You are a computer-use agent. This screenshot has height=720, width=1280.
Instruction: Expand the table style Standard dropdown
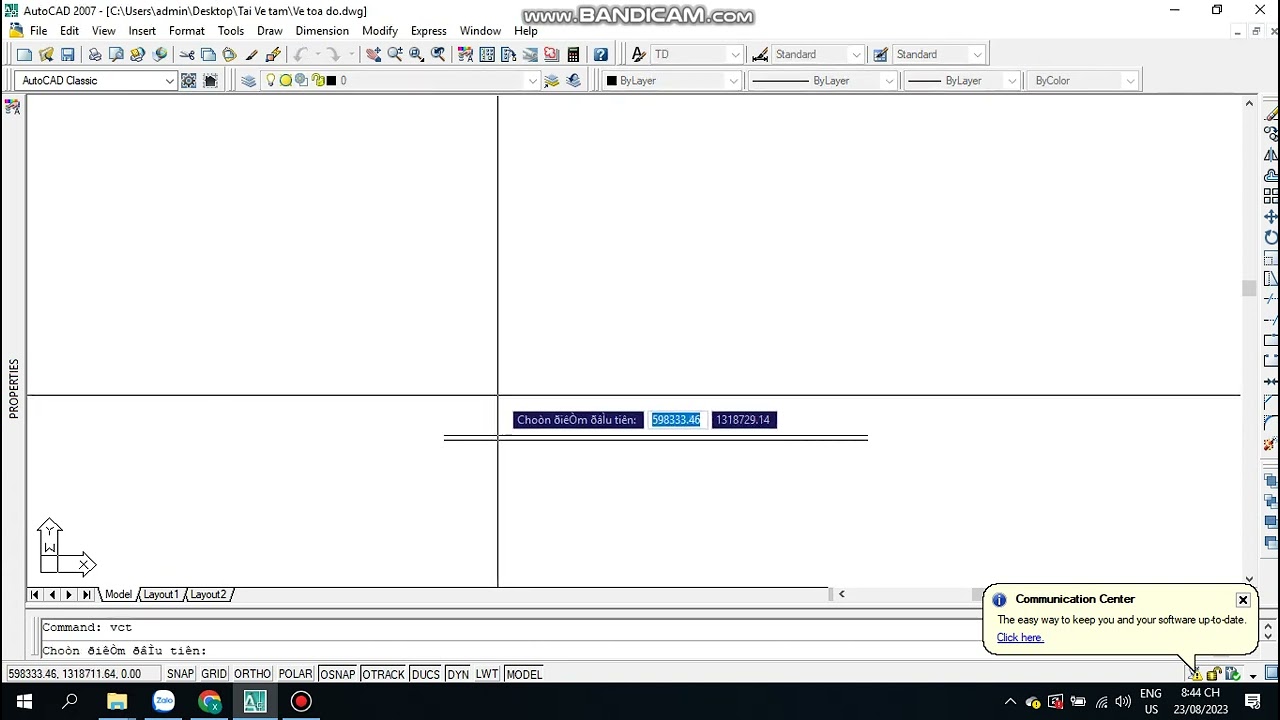pos(977,54)
